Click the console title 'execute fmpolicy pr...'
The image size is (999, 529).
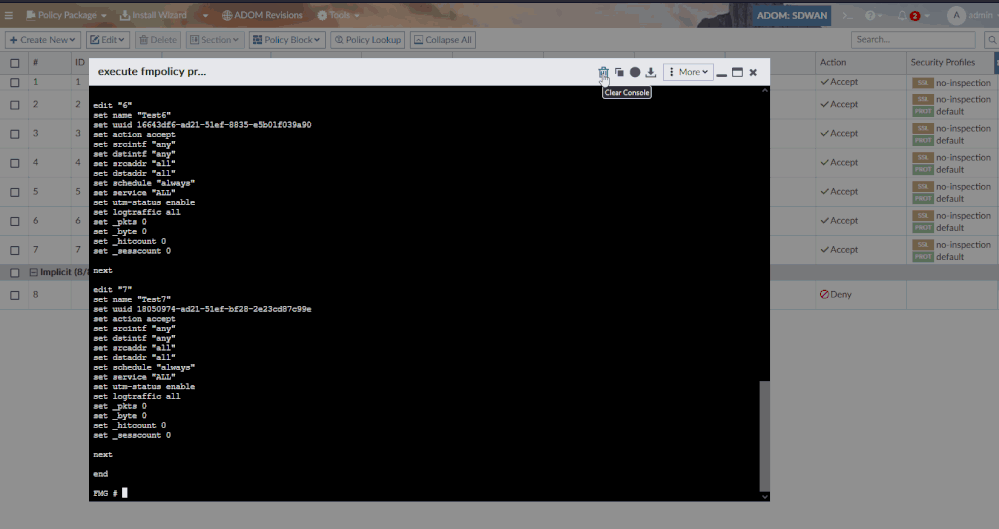[x=152, y=71]
